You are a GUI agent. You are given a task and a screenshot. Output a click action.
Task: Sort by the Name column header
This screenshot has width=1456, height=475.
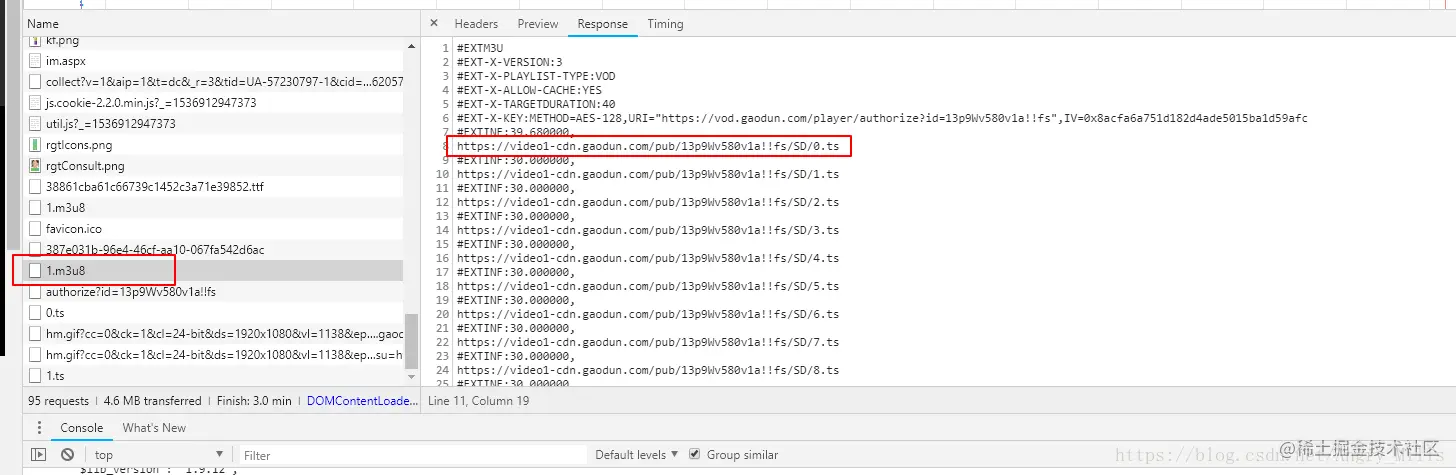pos(42,23)
